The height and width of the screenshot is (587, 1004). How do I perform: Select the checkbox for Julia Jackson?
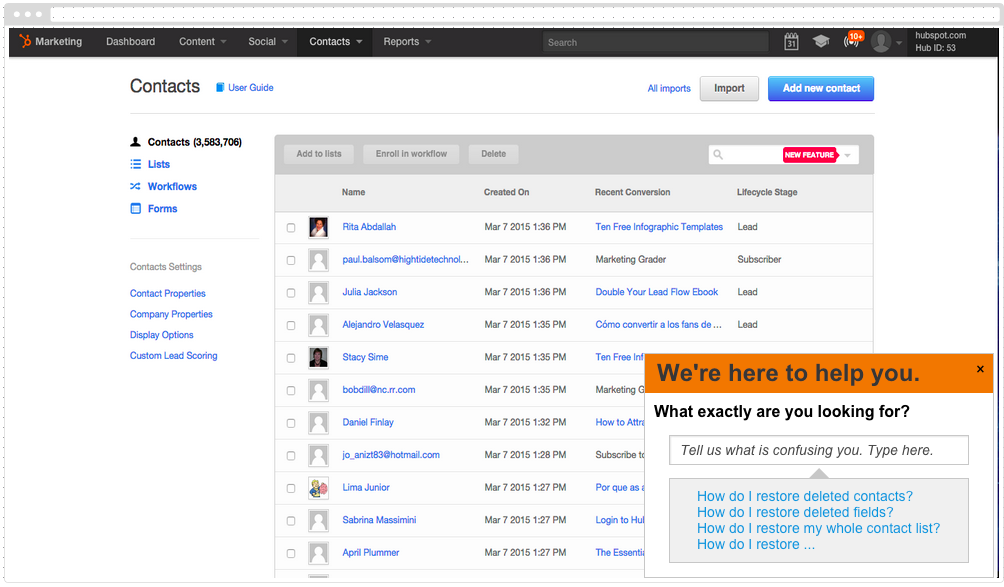coord(291,293)
